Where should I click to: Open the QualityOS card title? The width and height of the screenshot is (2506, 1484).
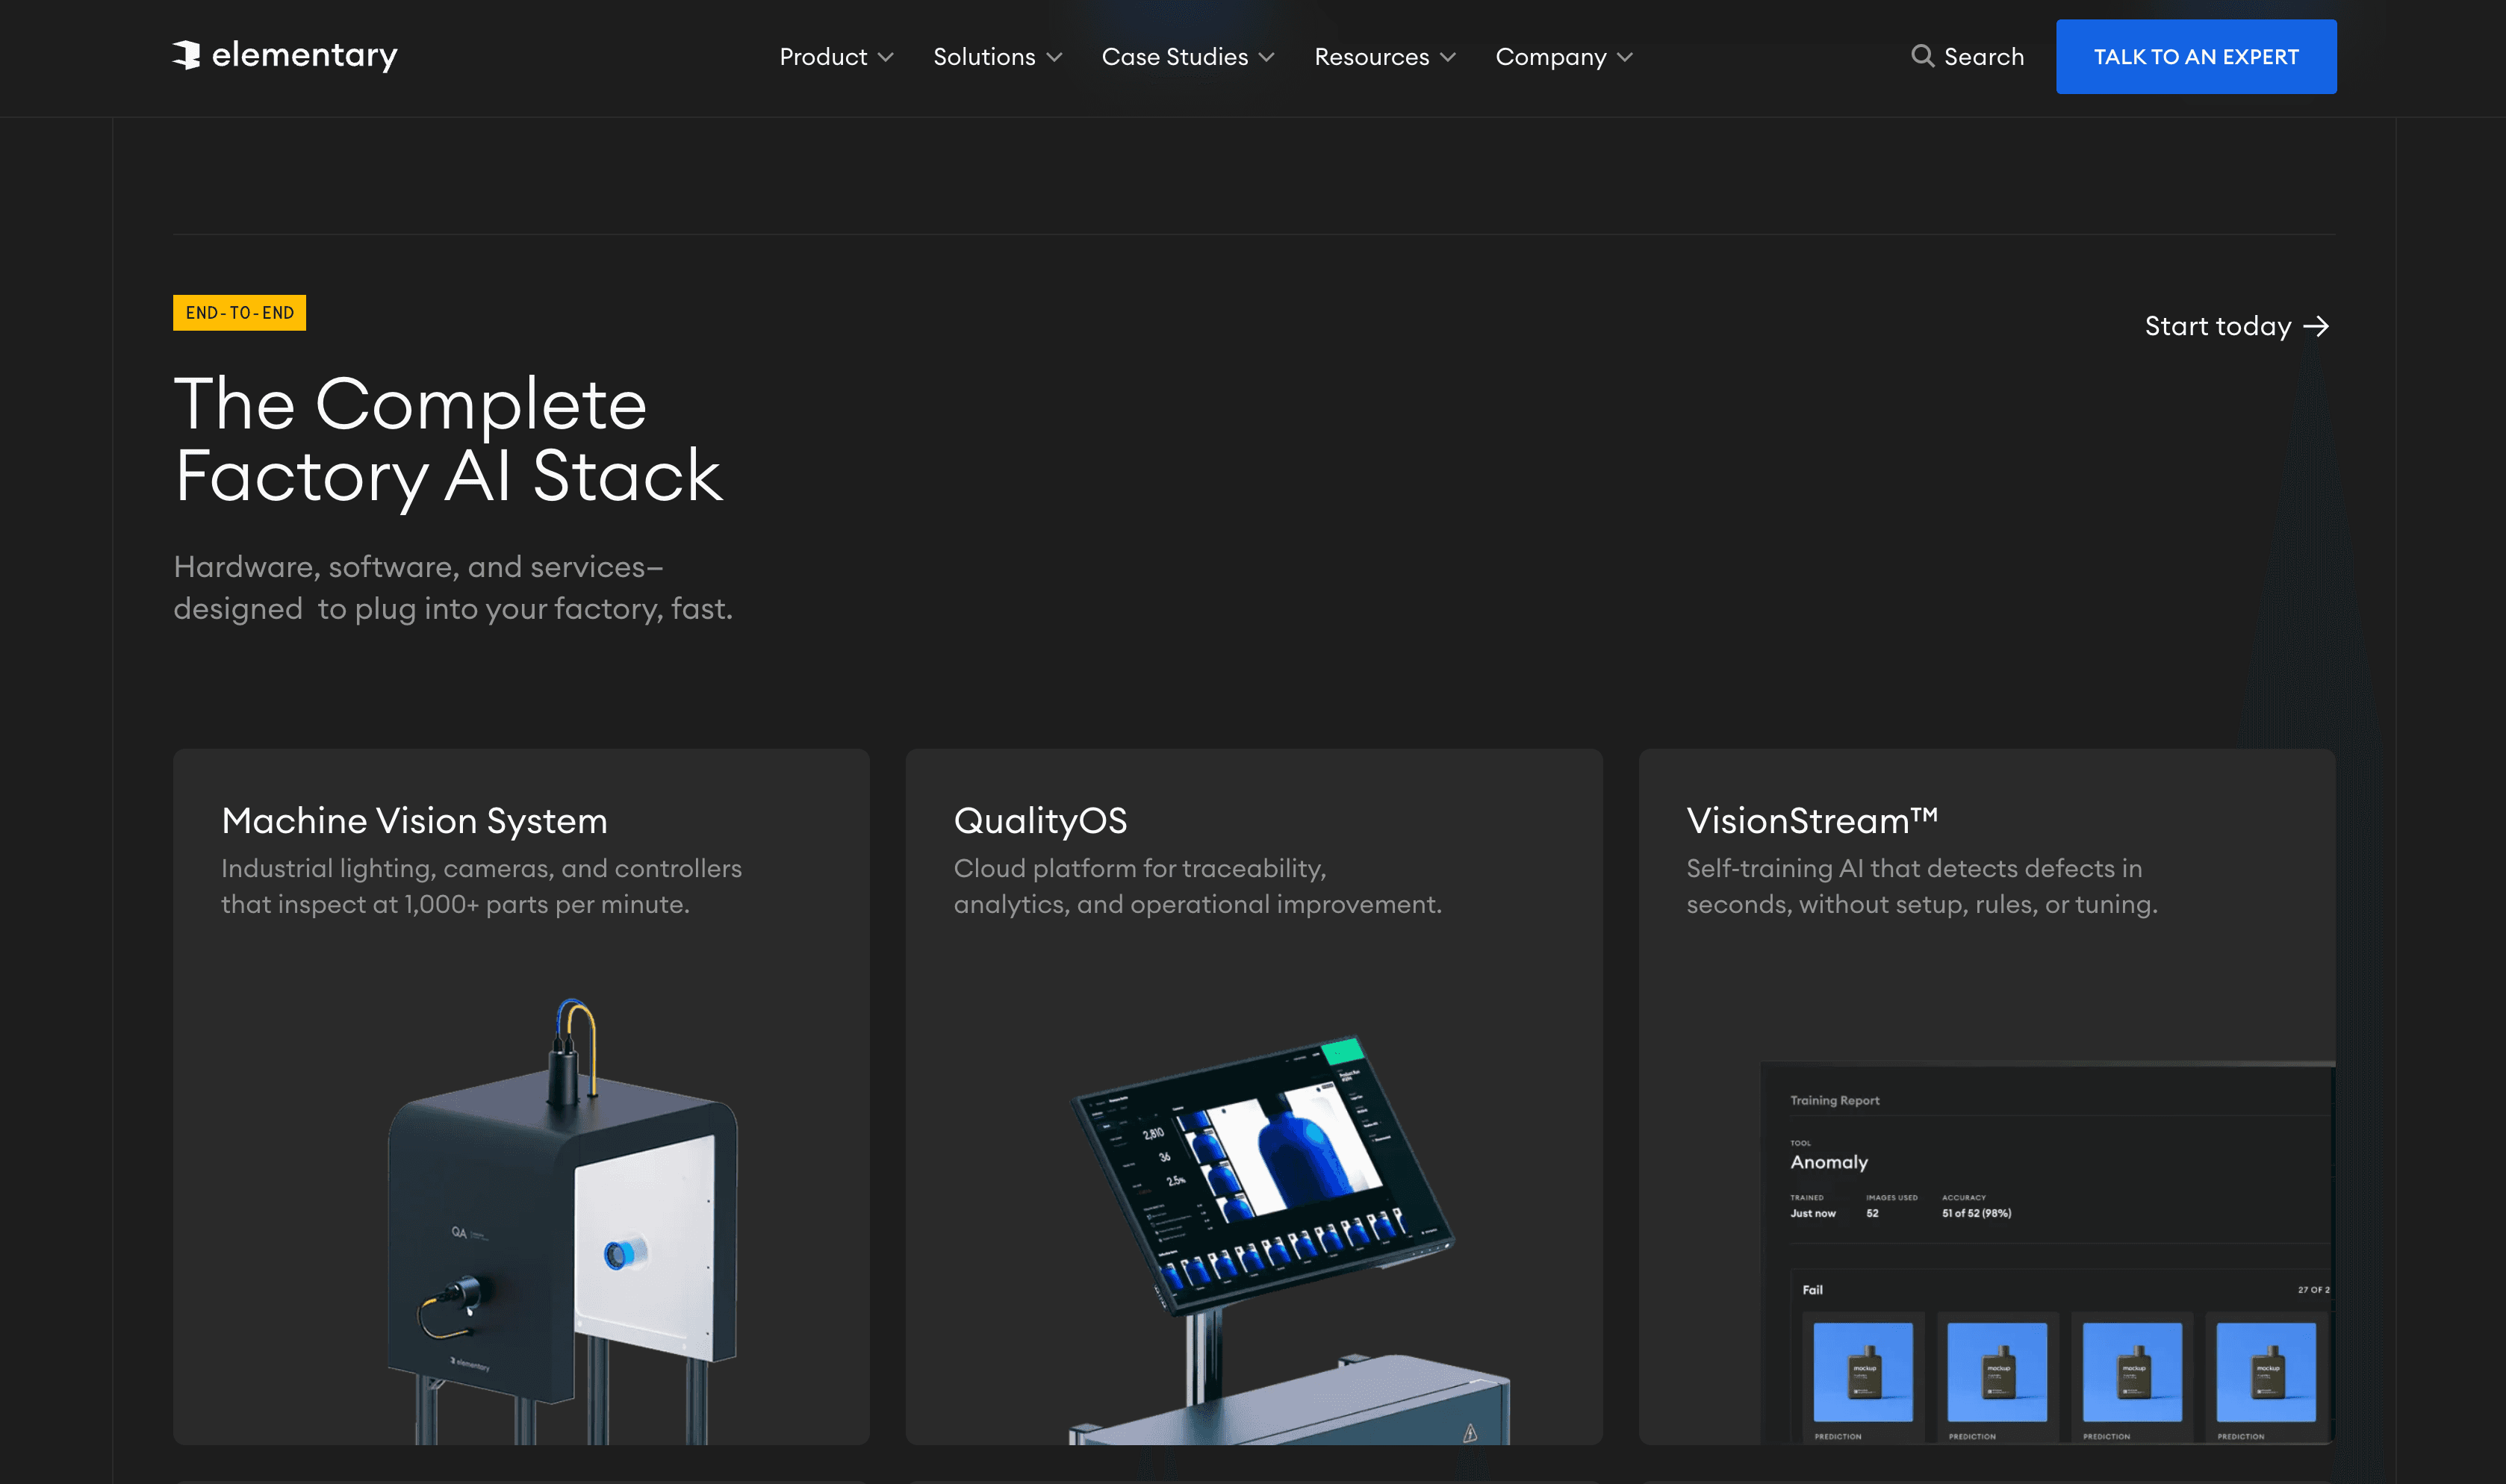click(x=1040, y=821)
